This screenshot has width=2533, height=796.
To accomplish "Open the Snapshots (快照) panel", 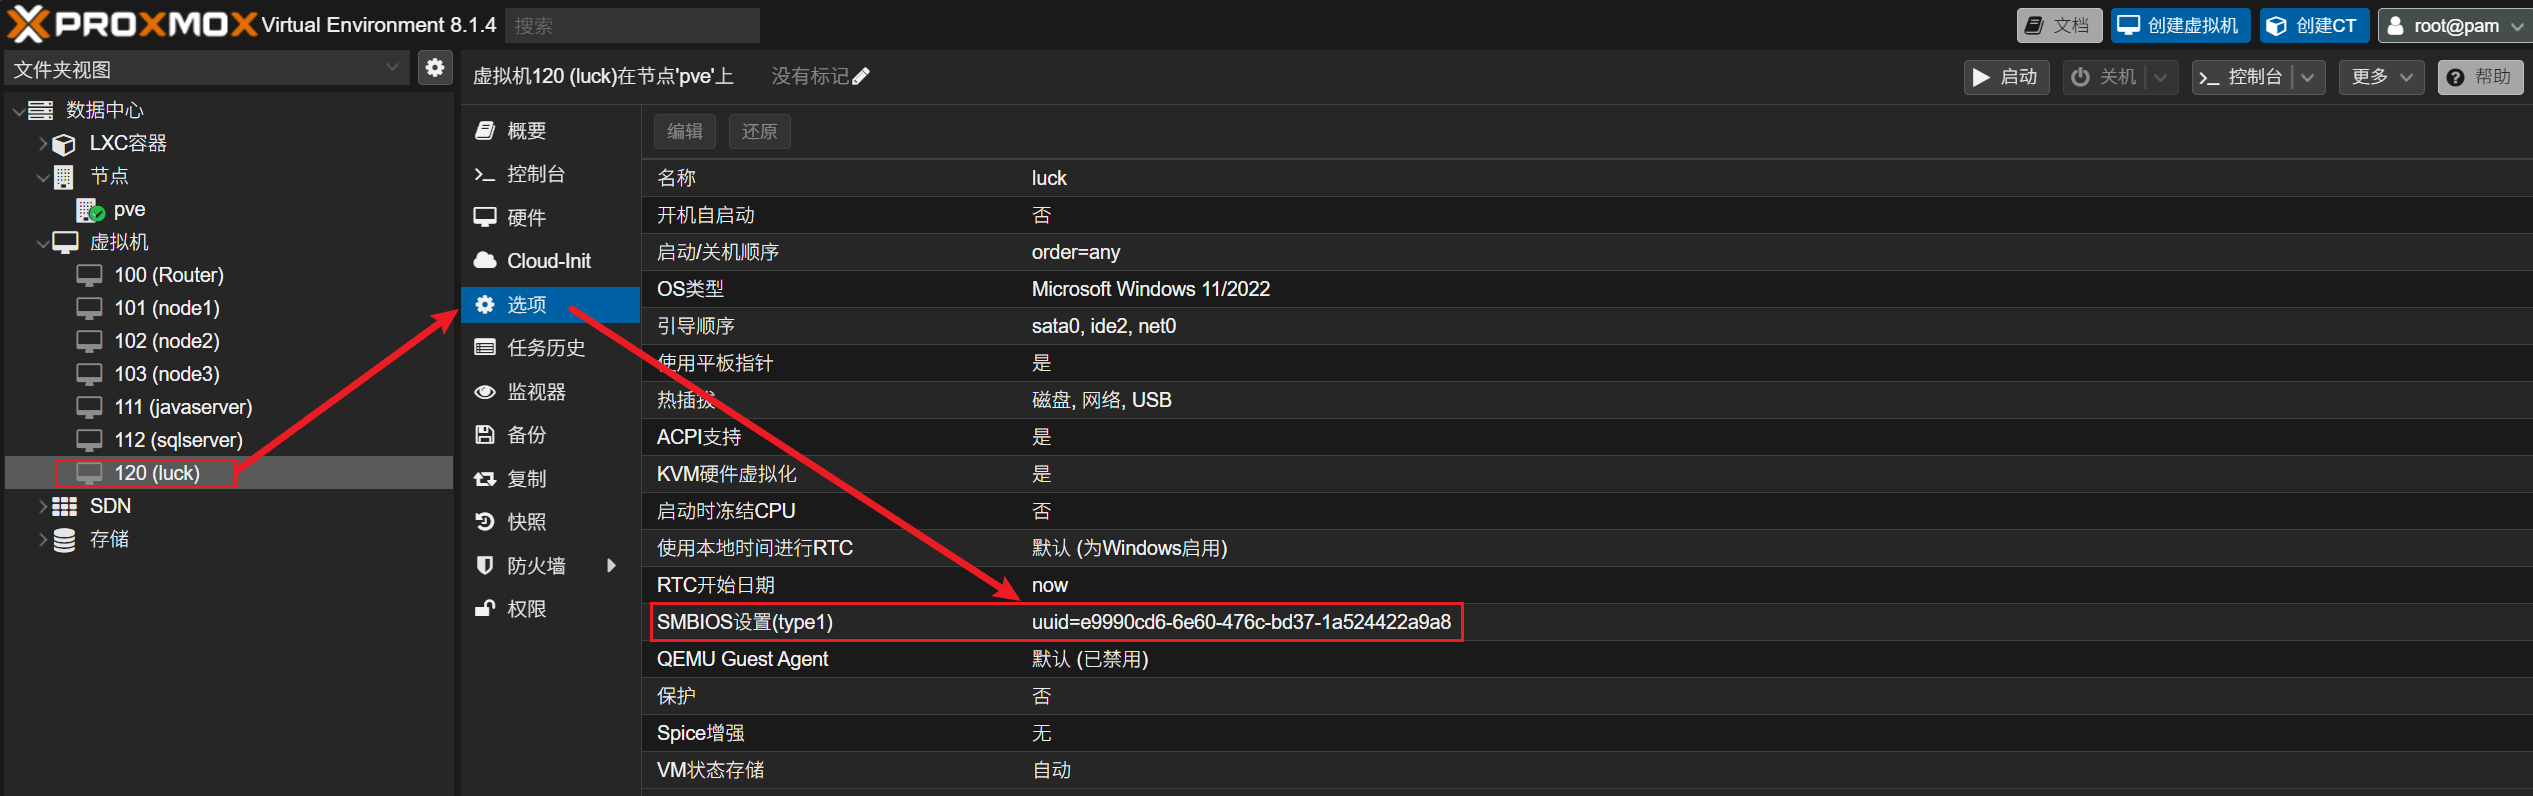I will click(x=526, y=522).
